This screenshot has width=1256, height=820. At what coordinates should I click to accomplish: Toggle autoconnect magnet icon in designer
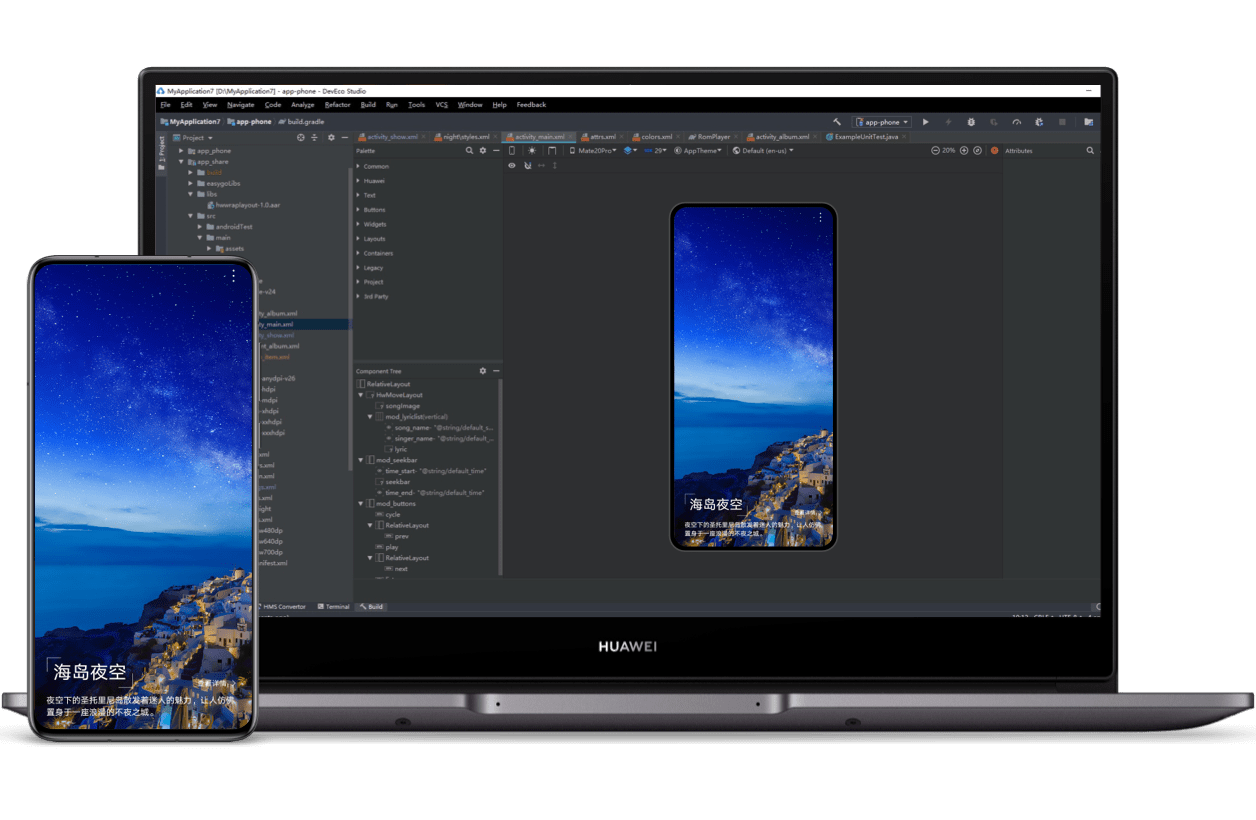[527, 165]
